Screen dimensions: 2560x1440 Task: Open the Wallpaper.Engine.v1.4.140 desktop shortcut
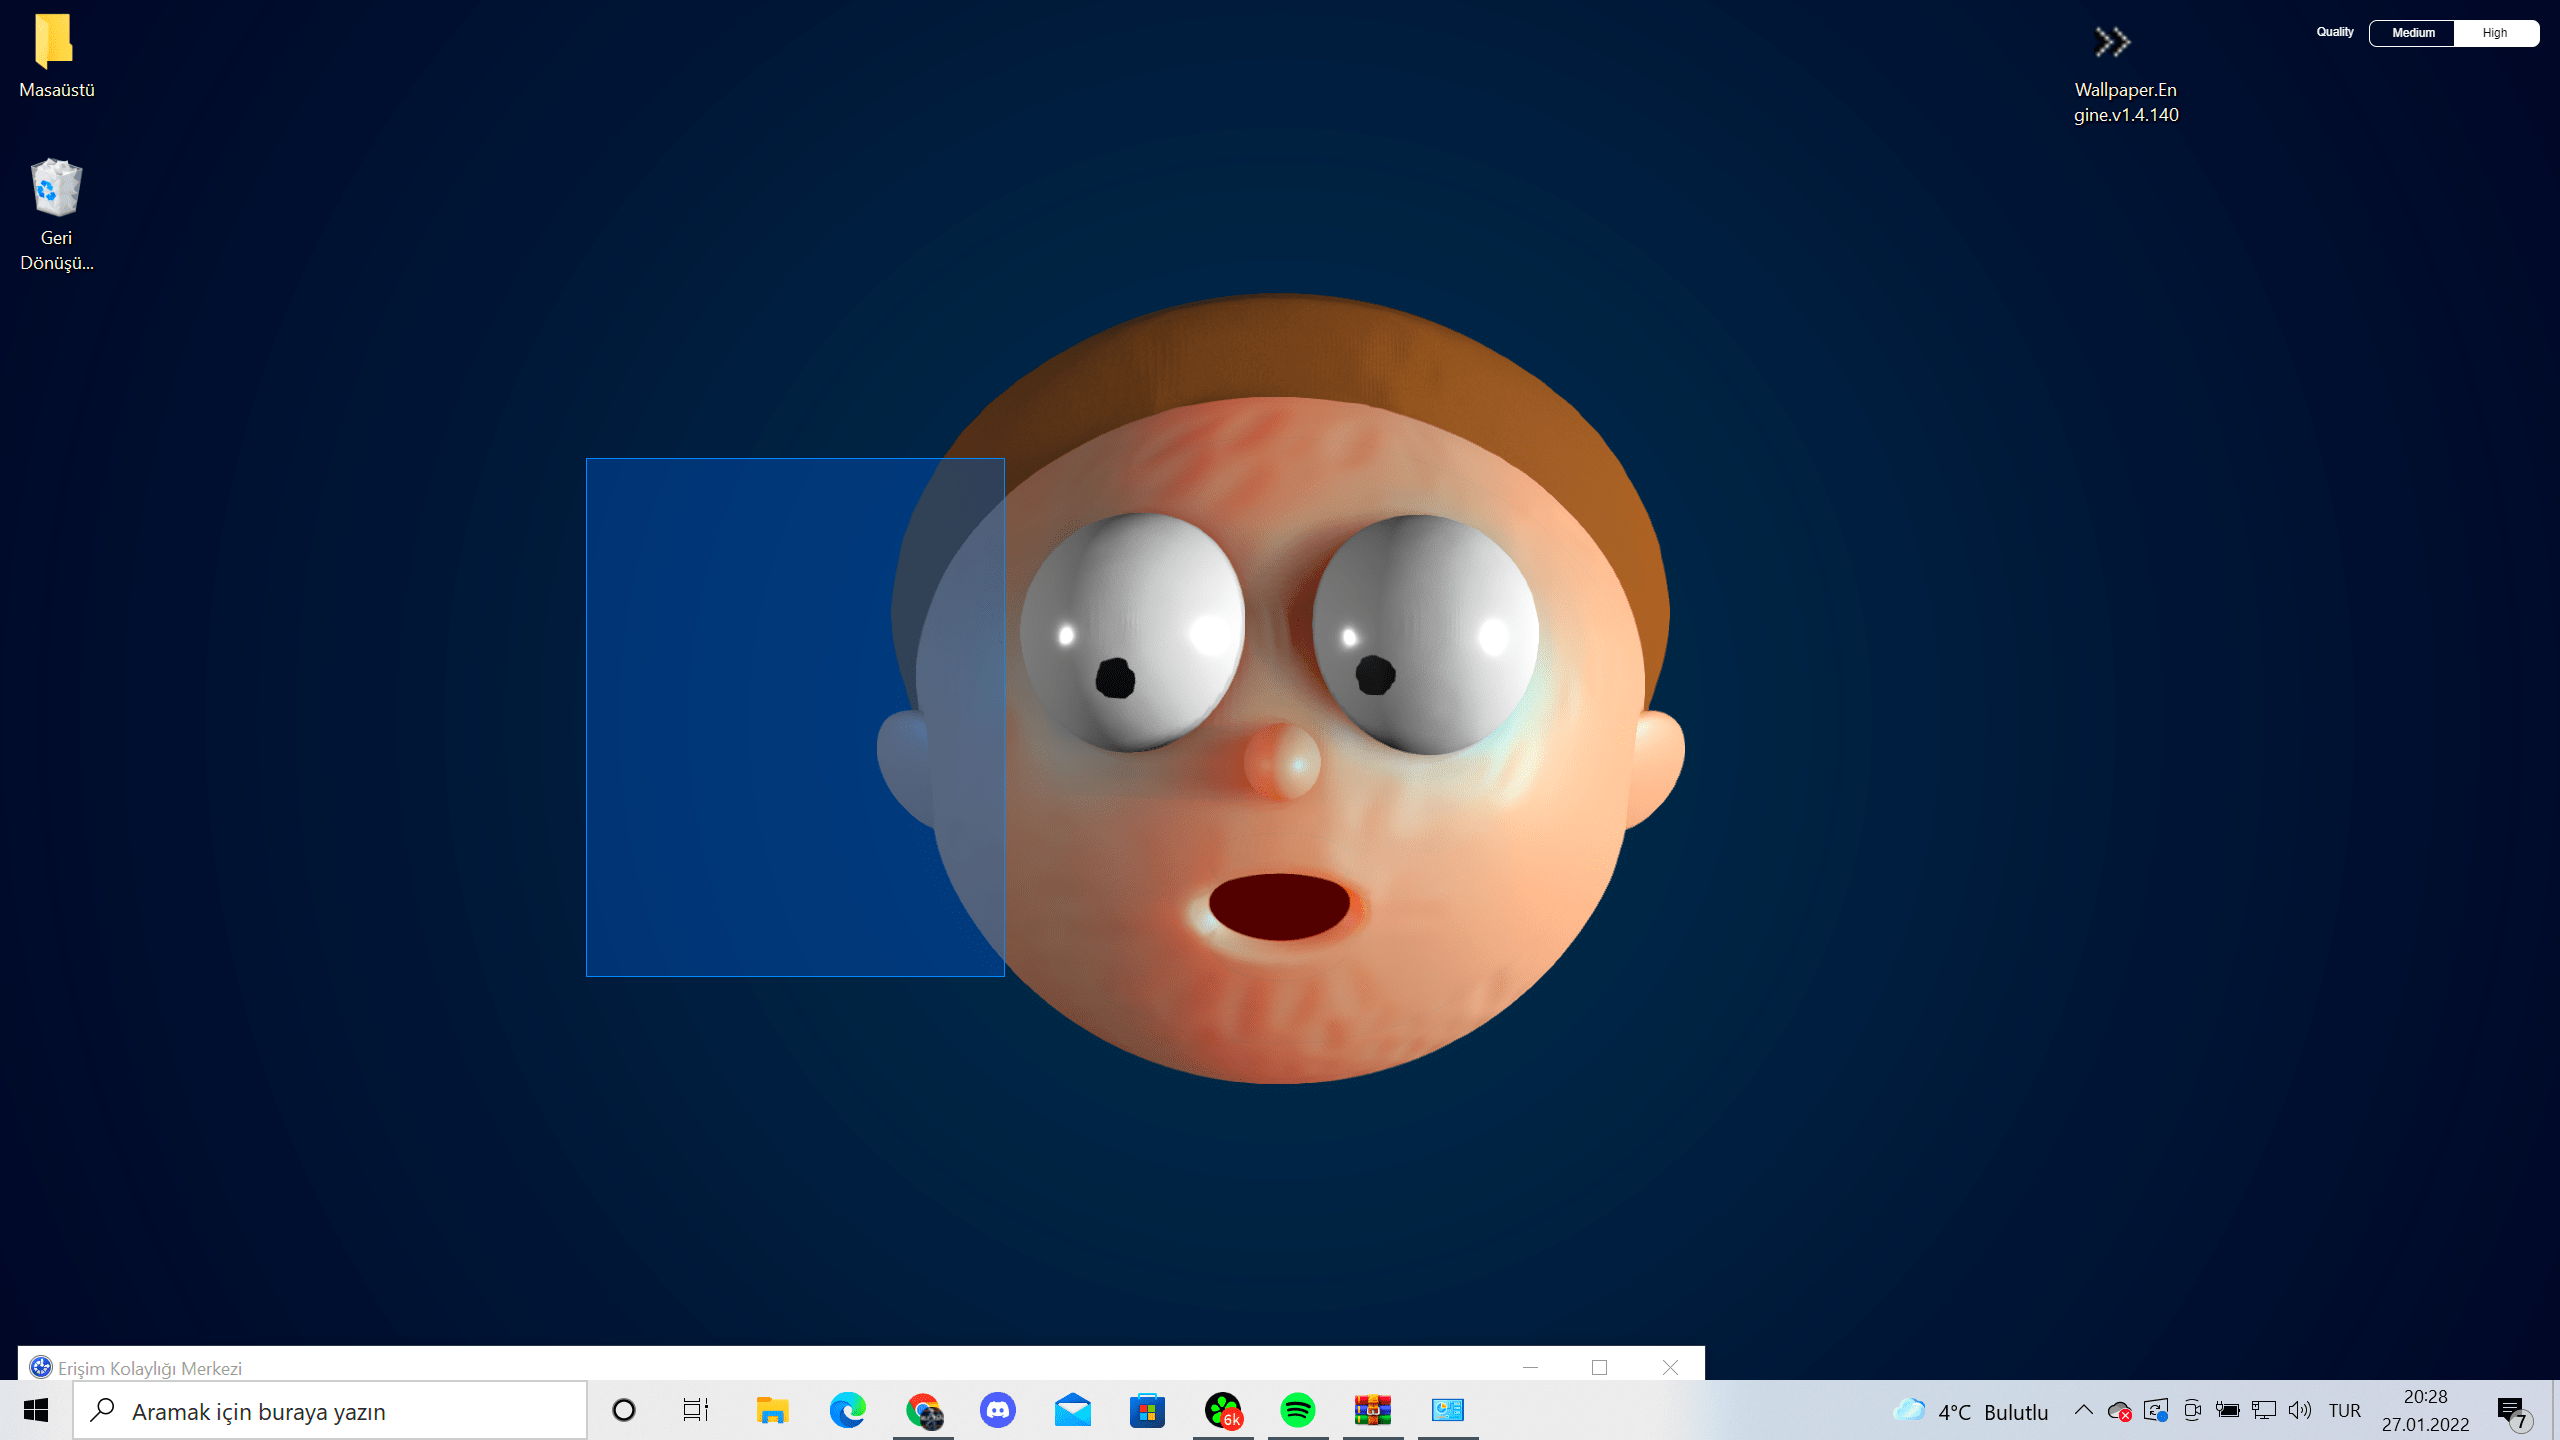(x=2125, y=75)
